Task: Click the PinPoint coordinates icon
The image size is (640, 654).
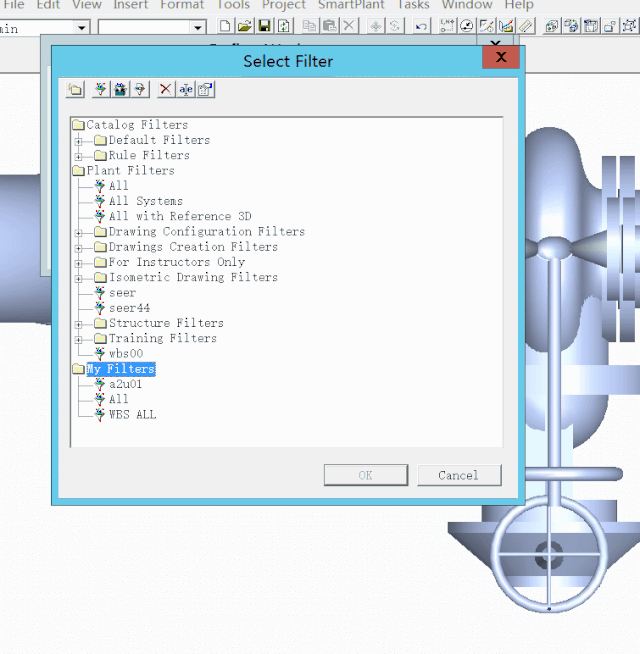Action: [447, 26]
